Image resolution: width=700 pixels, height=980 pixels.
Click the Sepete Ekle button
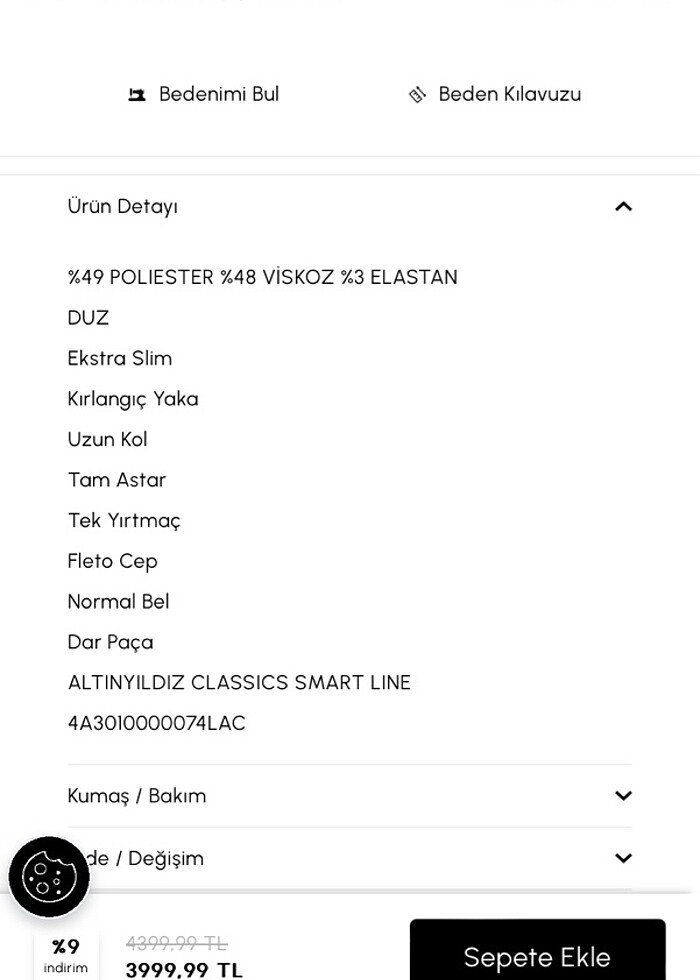(x=537, y=955)
